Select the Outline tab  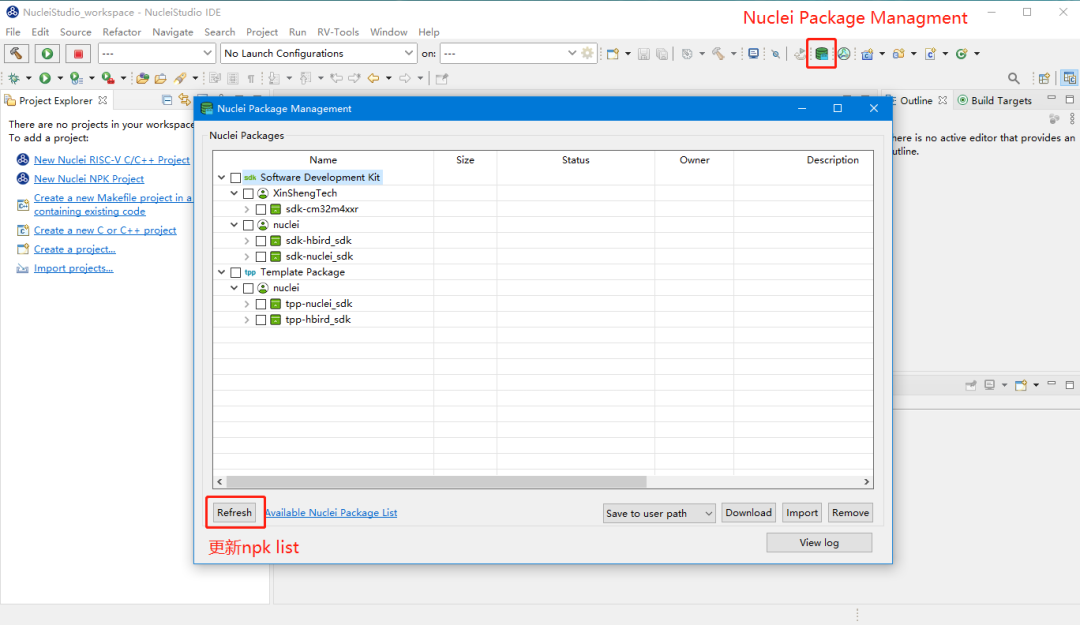tap(917, 101)
